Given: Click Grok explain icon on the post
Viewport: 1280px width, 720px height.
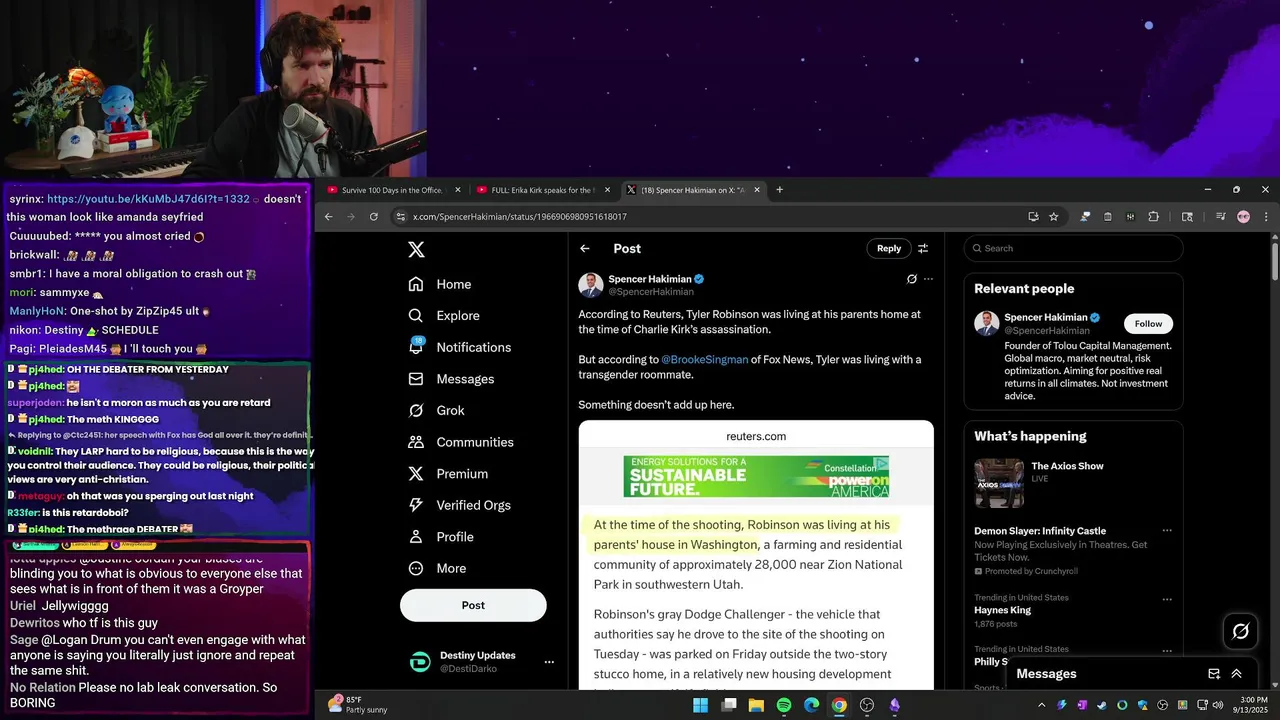Looking at the screenshot, I should (x=911, y=279).
